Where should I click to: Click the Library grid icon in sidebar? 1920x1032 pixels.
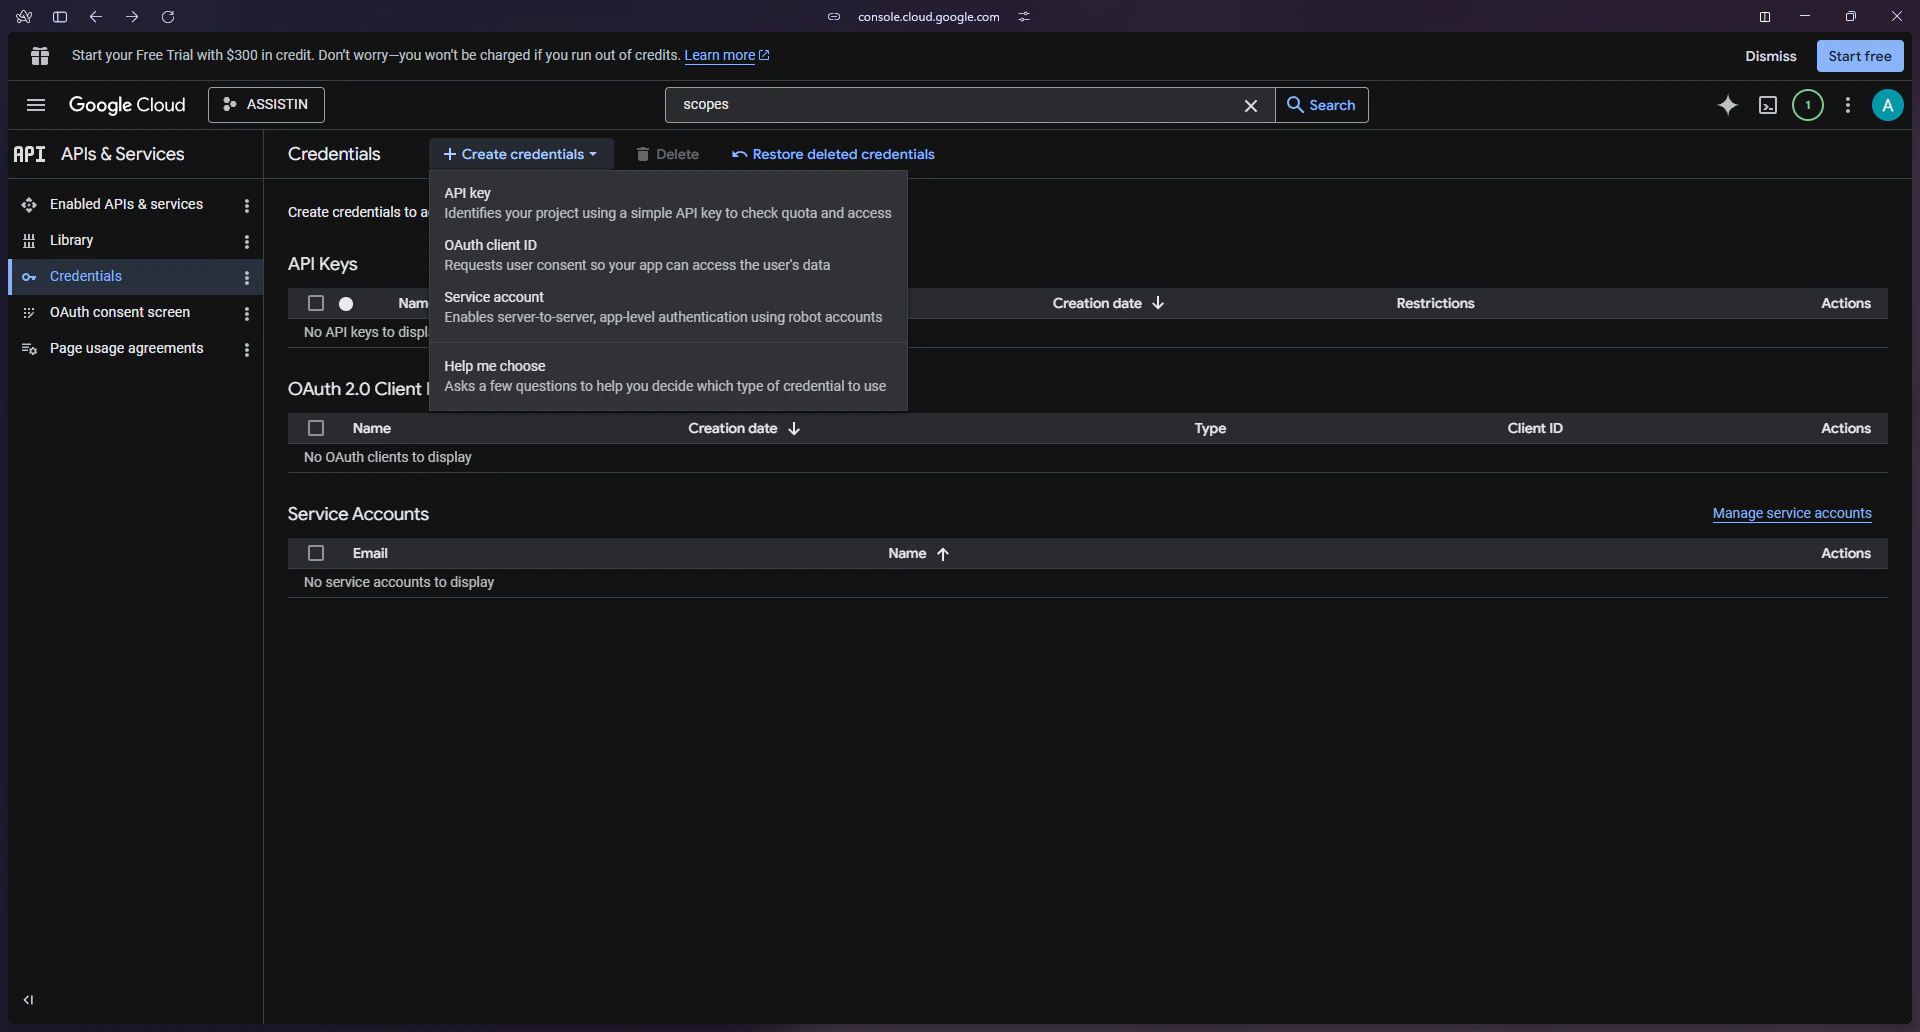click(x=29, y=240)
